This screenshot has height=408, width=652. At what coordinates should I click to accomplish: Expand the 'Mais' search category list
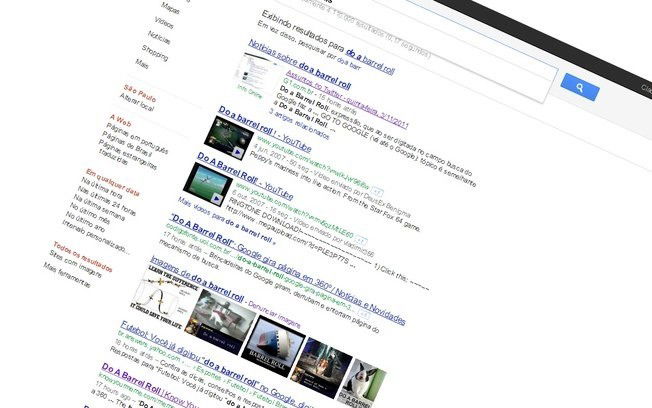point(142,62)
